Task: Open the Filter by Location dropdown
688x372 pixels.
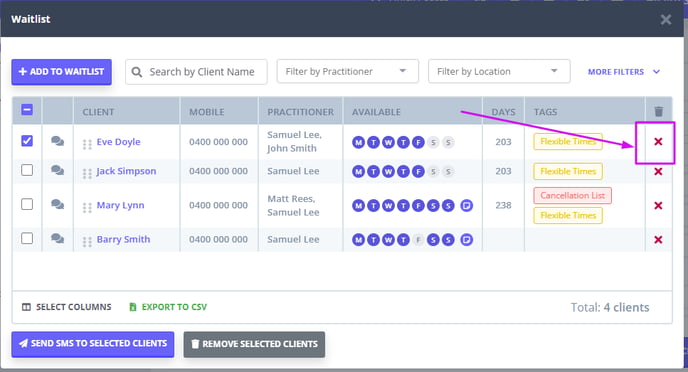Action: click(499, 71)
